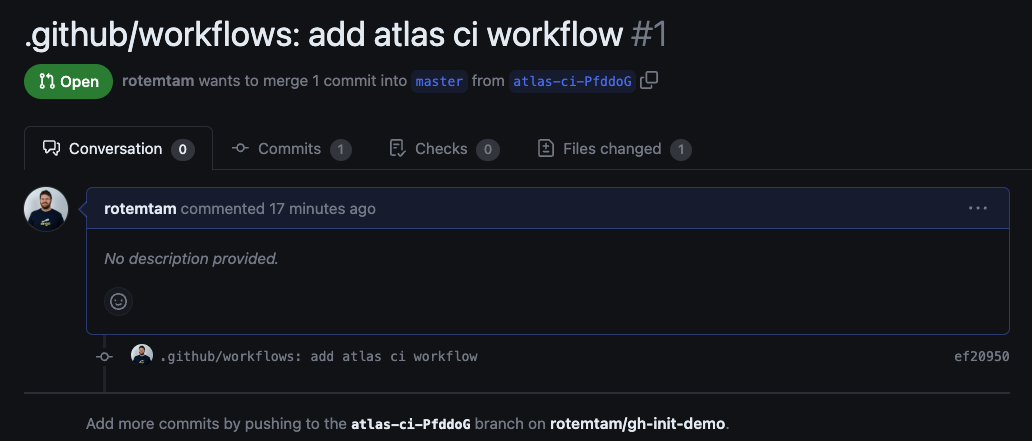
Task: Click rotemtam username in the comment header
Action: (x=140, y=209)
